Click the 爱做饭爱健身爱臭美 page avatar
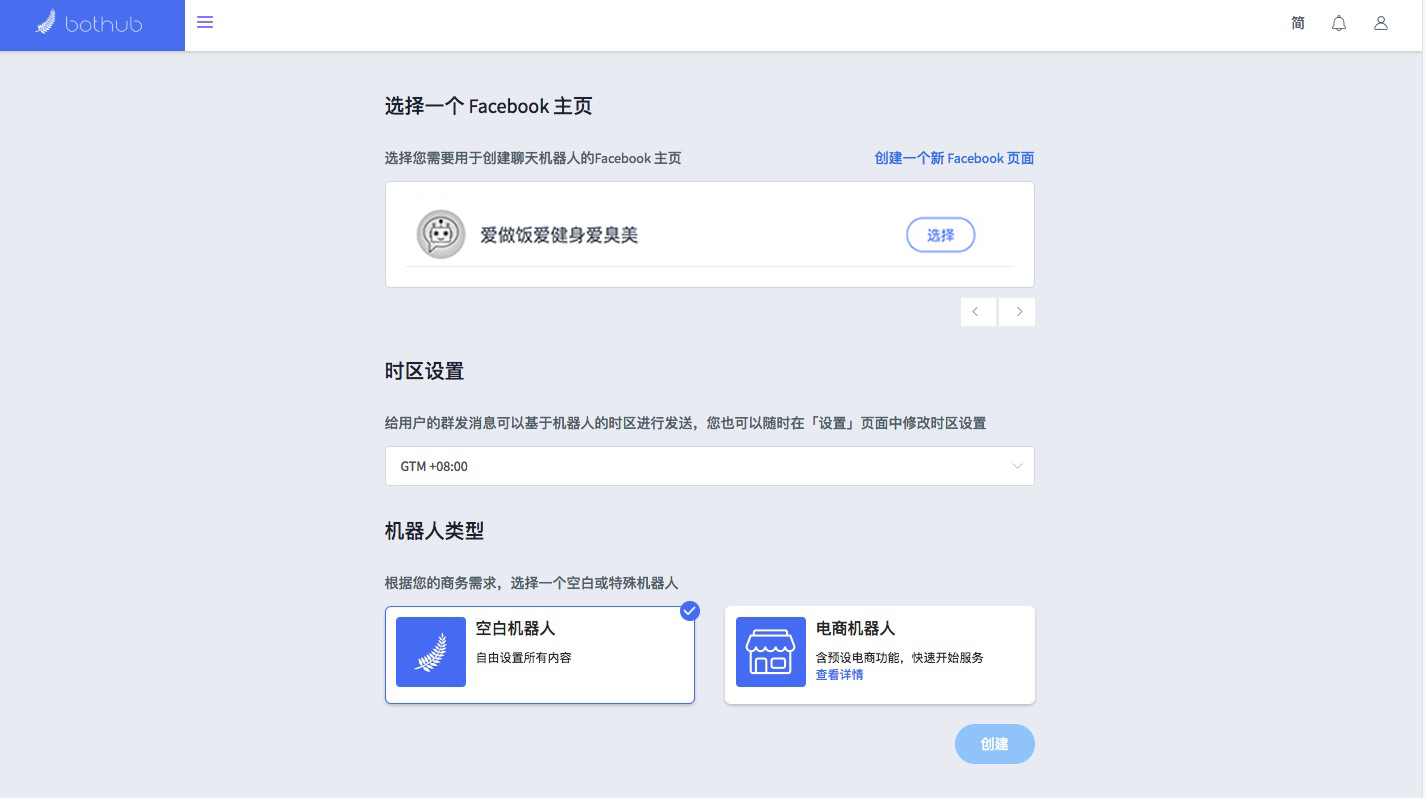Viewport: 1425px width, 798px height. 441,235
